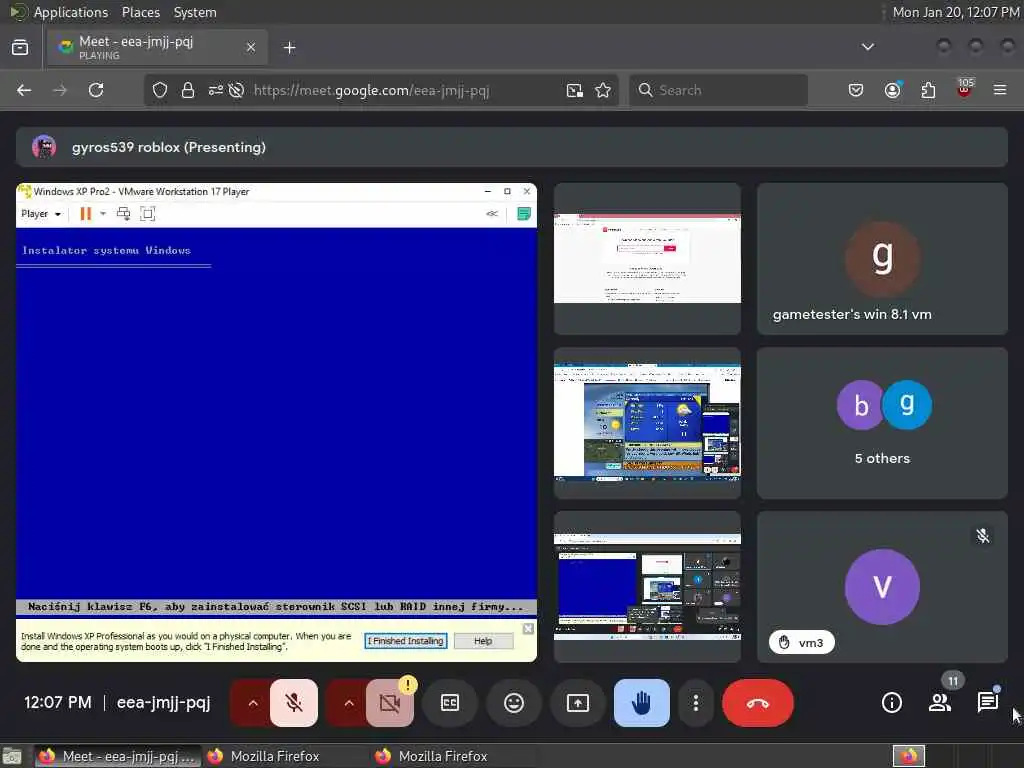Click the Firefox Search field
This screenshot has width=1024, height=768.
pos(718,90)
